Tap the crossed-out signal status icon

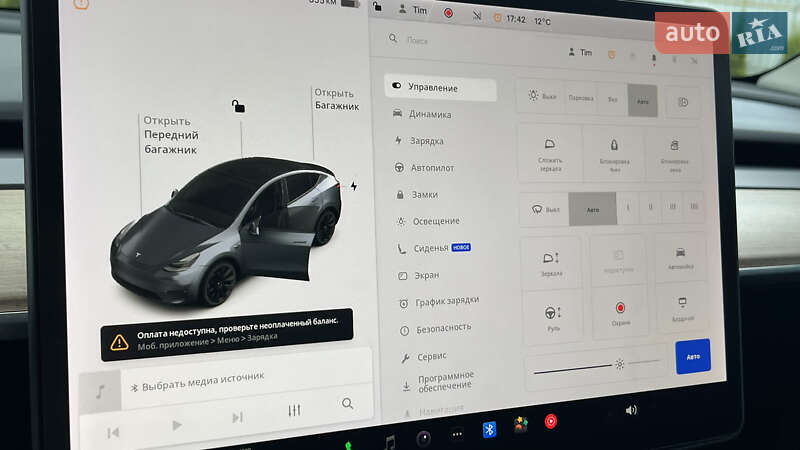point(477,16)
